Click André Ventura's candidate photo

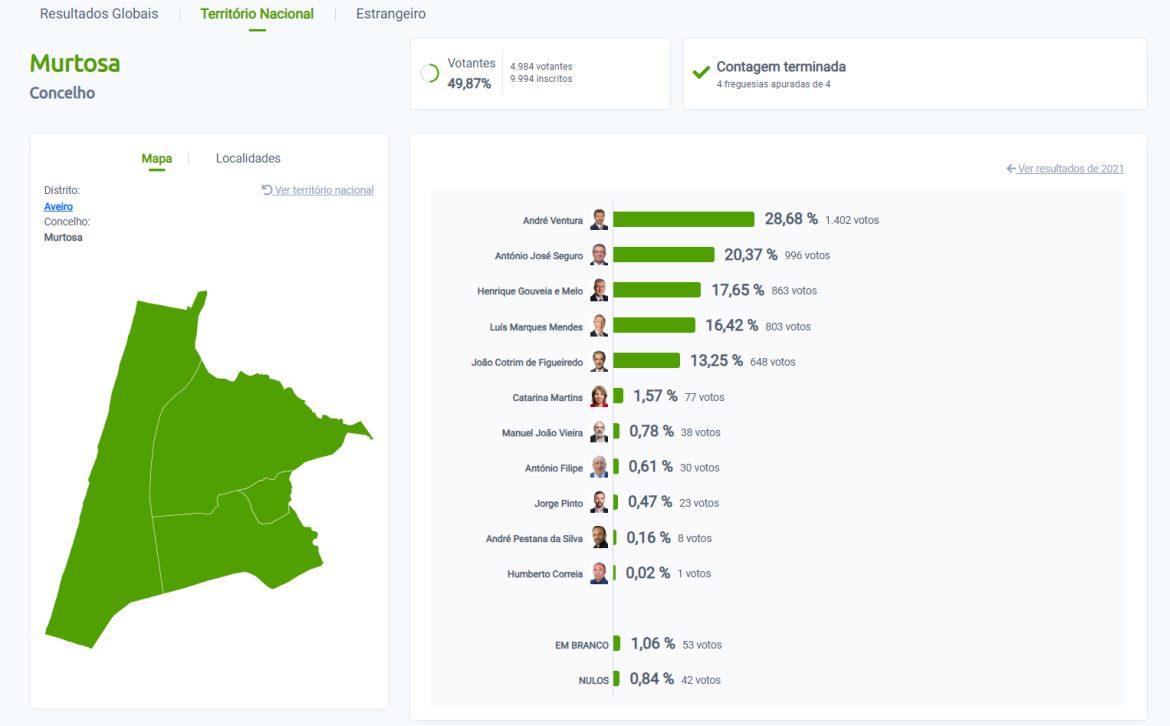(x=599, y=220)
